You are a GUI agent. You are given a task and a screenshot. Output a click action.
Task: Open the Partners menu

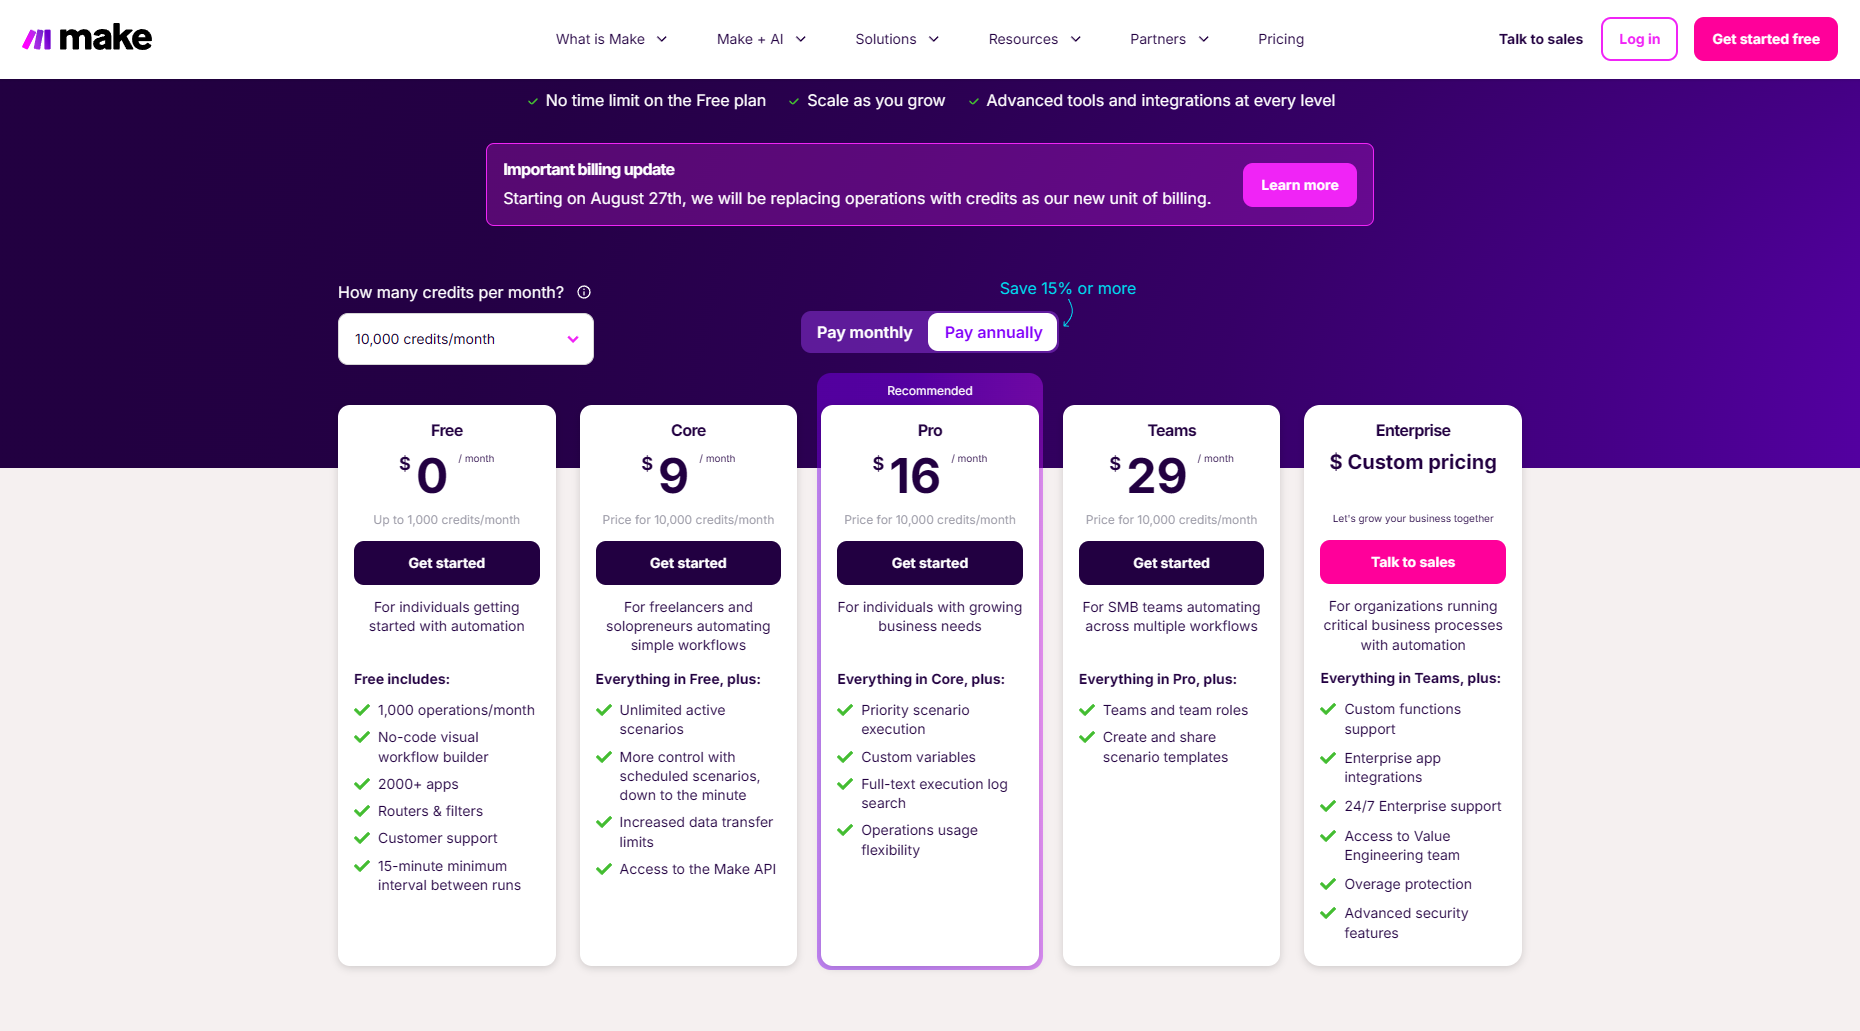[1167, 39]
